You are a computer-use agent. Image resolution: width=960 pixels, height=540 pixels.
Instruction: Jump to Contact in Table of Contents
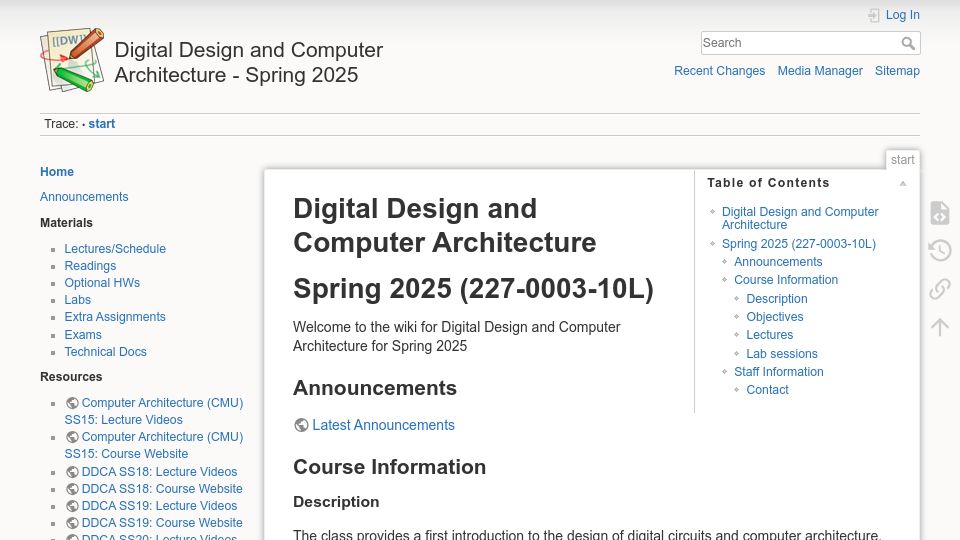pos(767,390)
